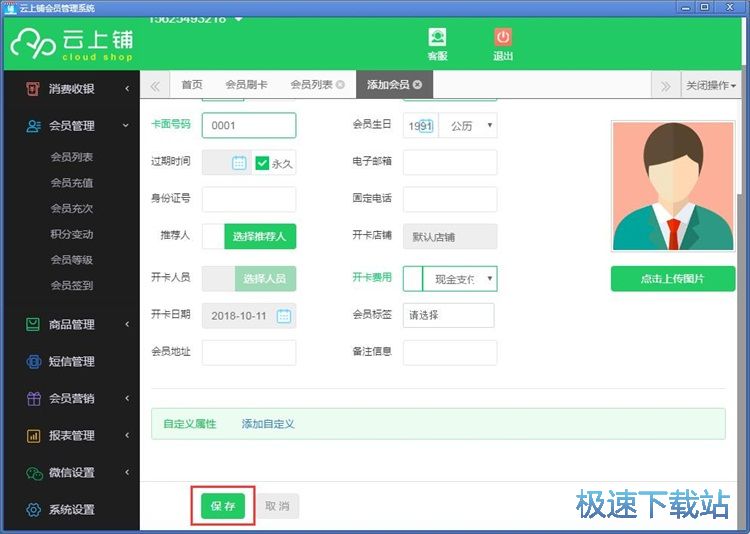This screenshot has height=534, width=750.
Task: Close the 会员列表 tab with its X icon
Action: 341,85
